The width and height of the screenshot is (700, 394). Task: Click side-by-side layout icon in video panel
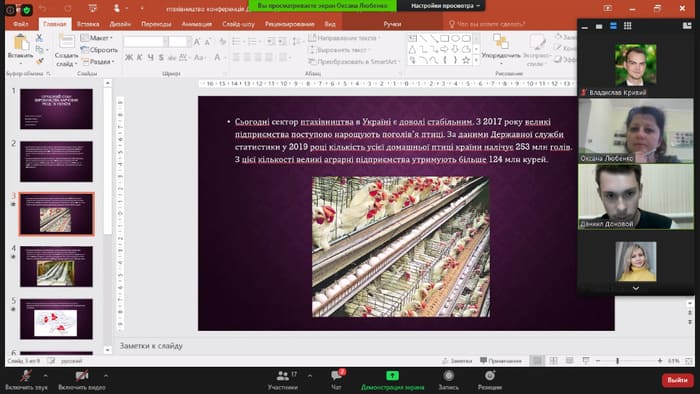tap(687, 26)
